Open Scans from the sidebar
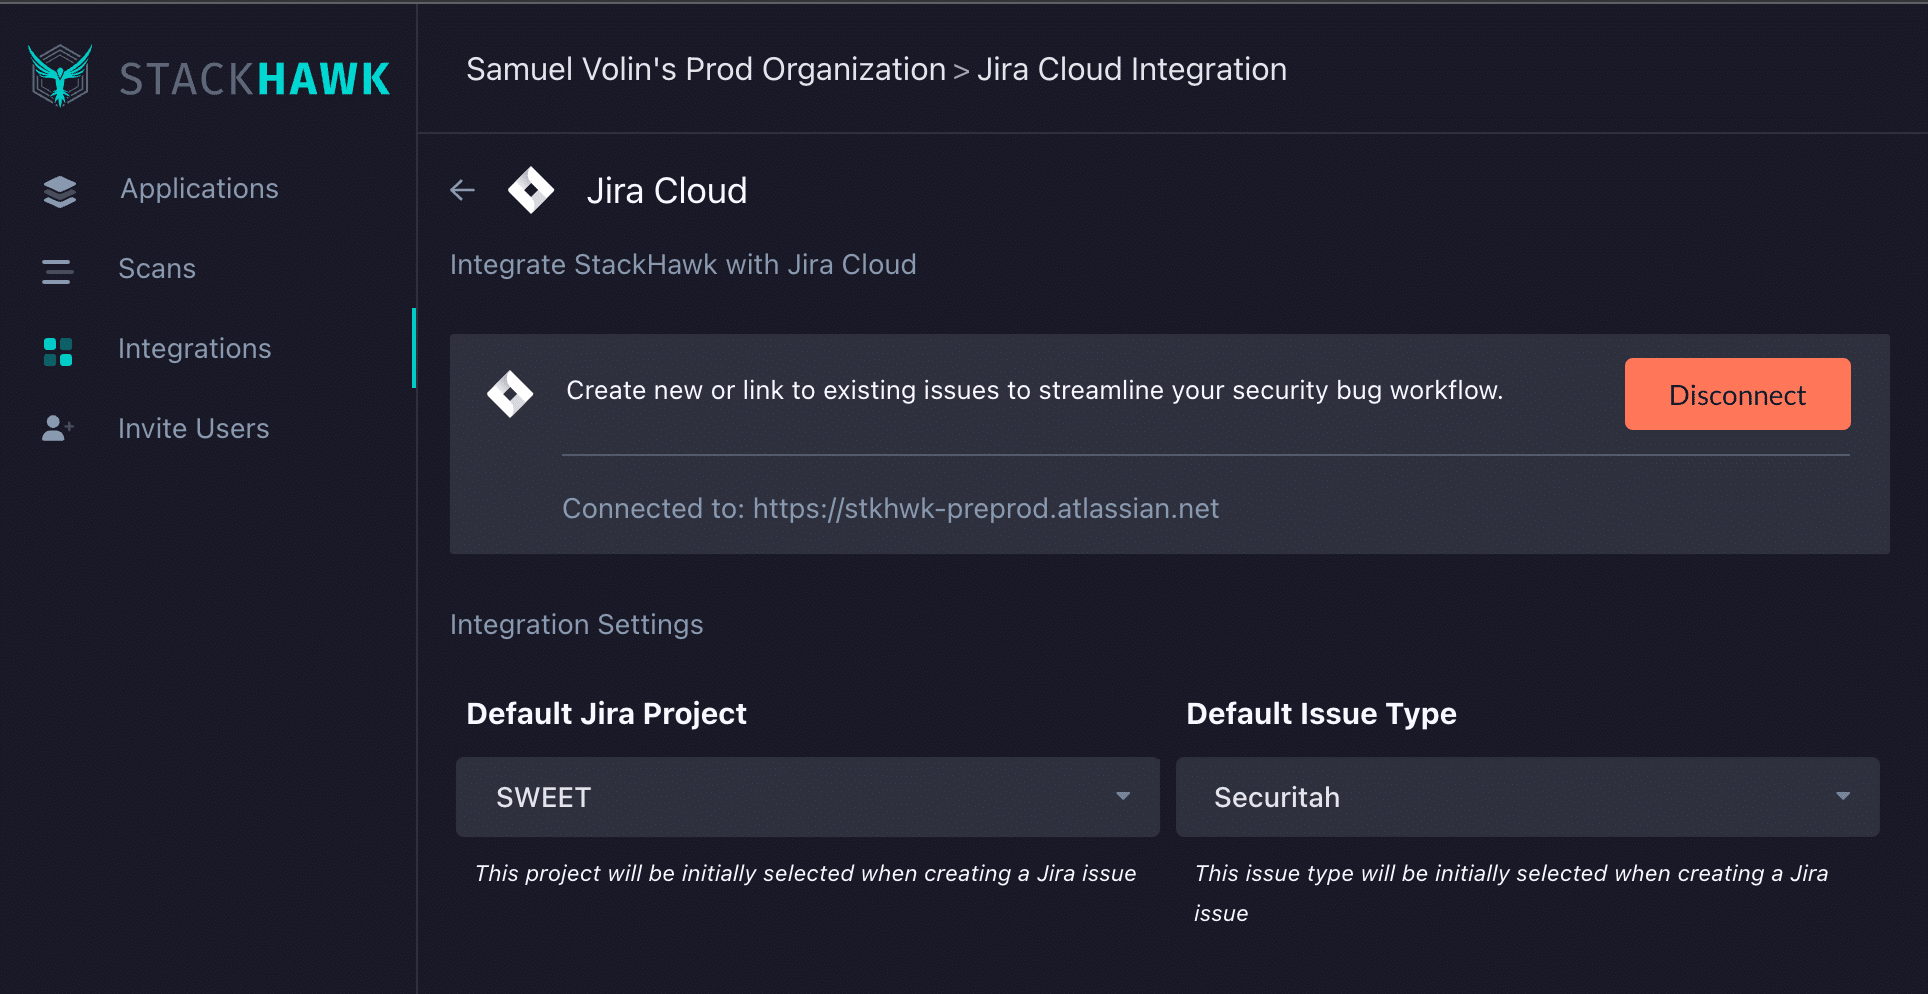Image resolution: width=1928 pixels, height=994 pixels. (x=157, y=269)
